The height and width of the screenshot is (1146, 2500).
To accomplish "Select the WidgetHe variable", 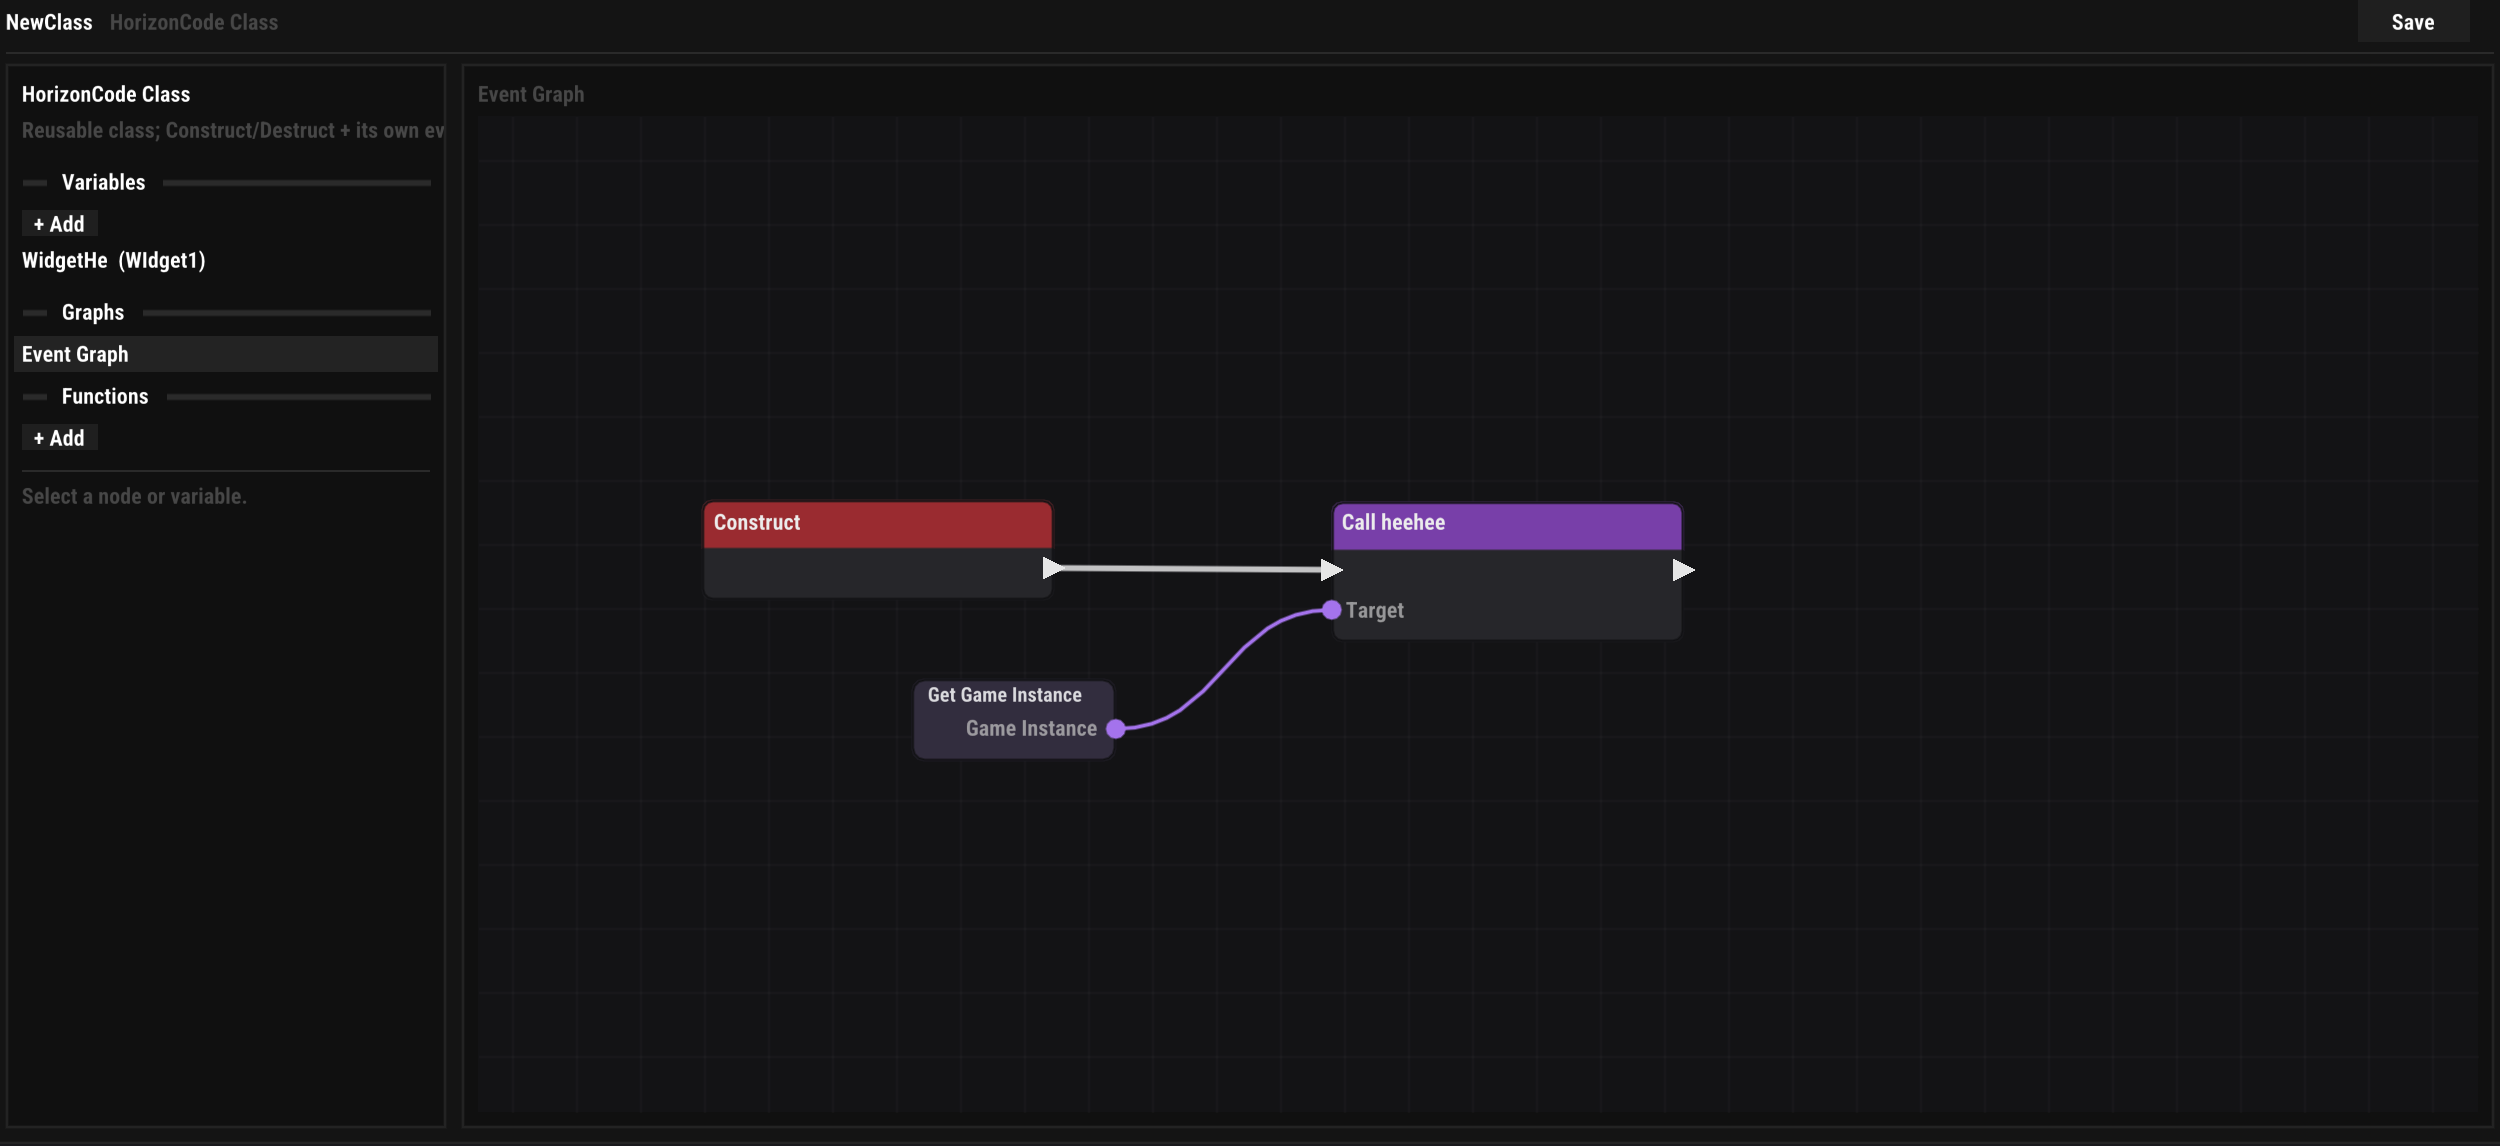I will pyautogui.click(x=114, y=261).
